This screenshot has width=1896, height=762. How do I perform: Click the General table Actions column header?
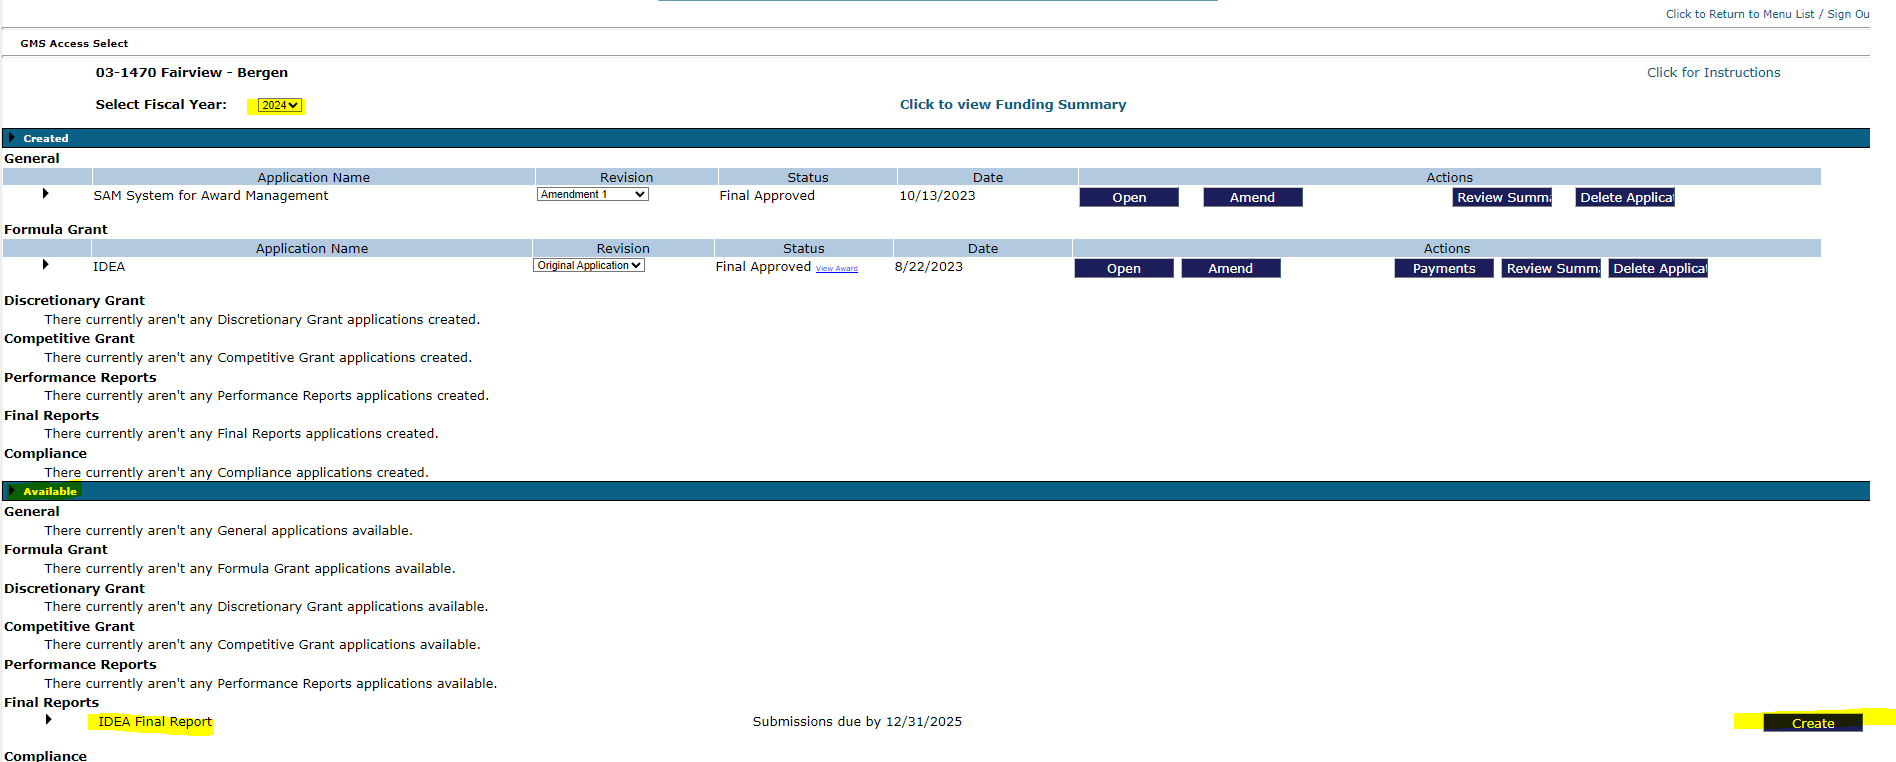coord(1449,177)
